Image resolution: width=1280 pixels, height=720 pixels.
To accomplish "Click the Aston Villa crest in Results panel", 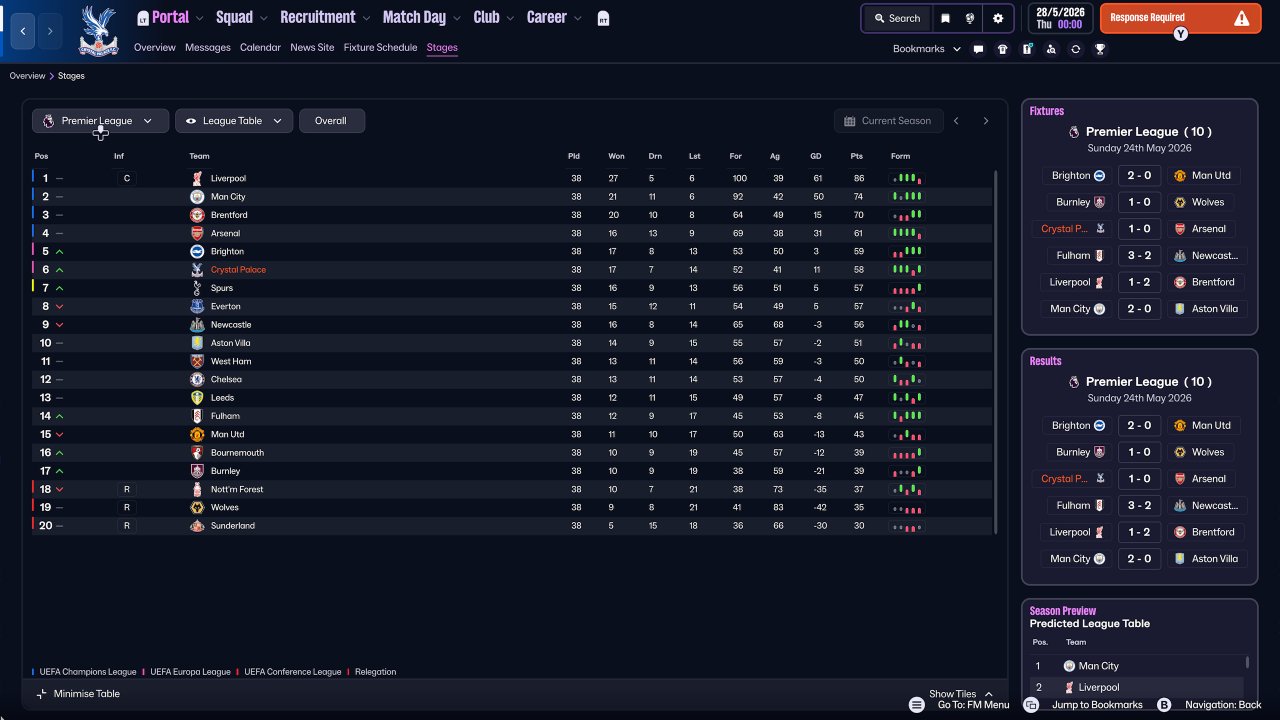I will point(1180,559).
